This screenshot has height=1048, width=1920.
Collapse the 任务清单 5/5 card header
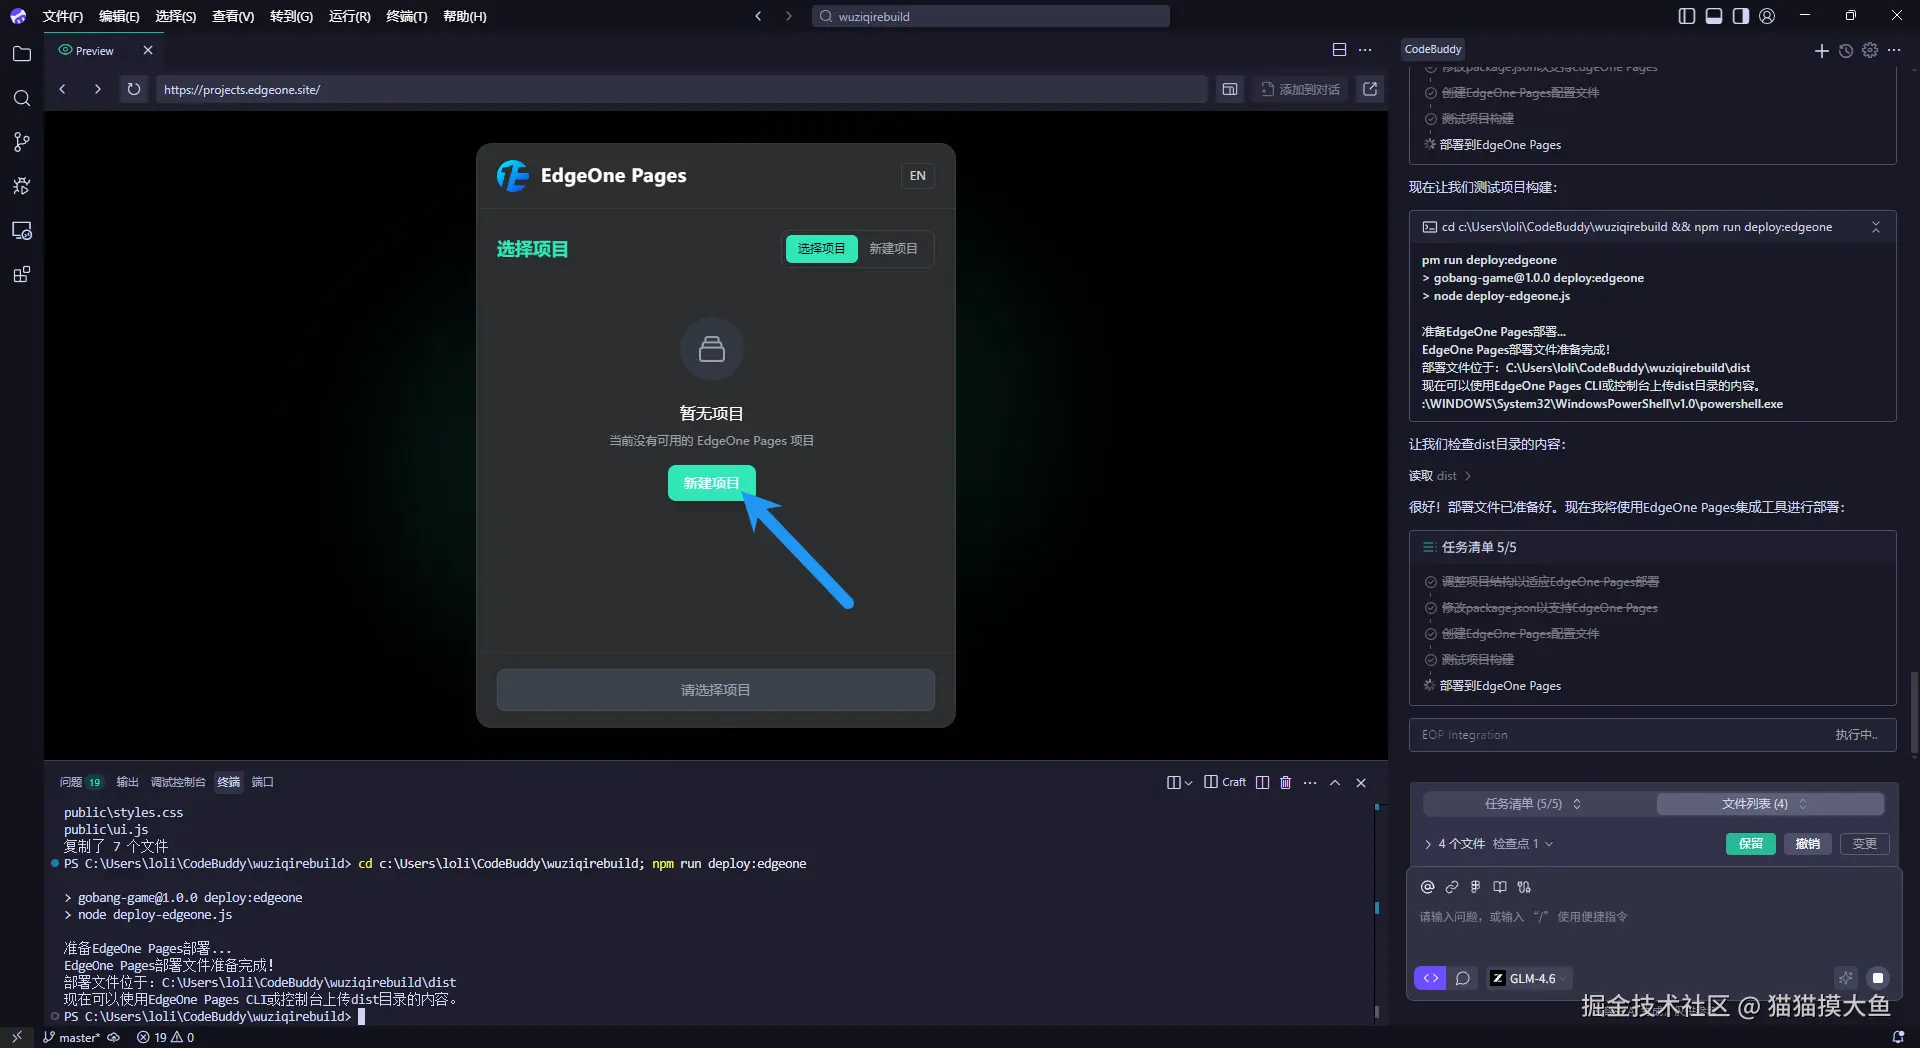tap(1652, 547)
